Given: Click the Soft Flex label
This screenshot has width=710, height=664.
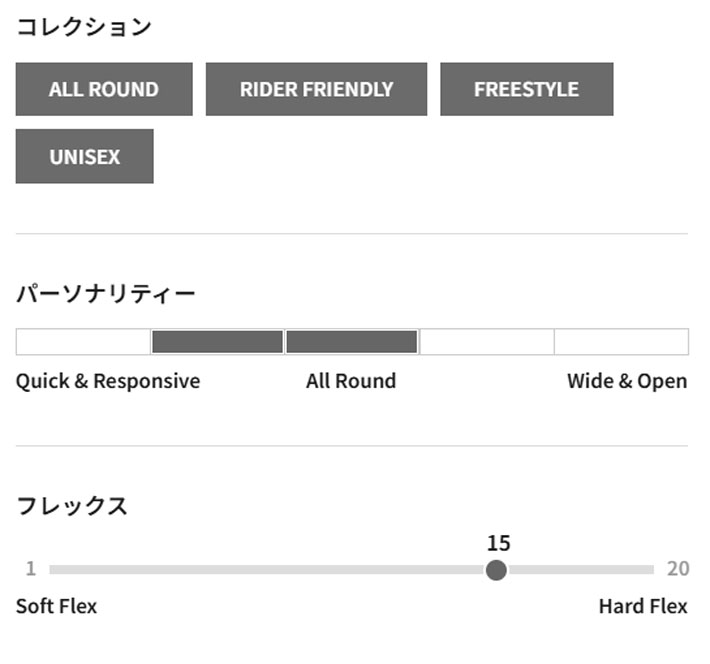Looking at the screenshot, I should pyautogui.click(x=56, y=606).
